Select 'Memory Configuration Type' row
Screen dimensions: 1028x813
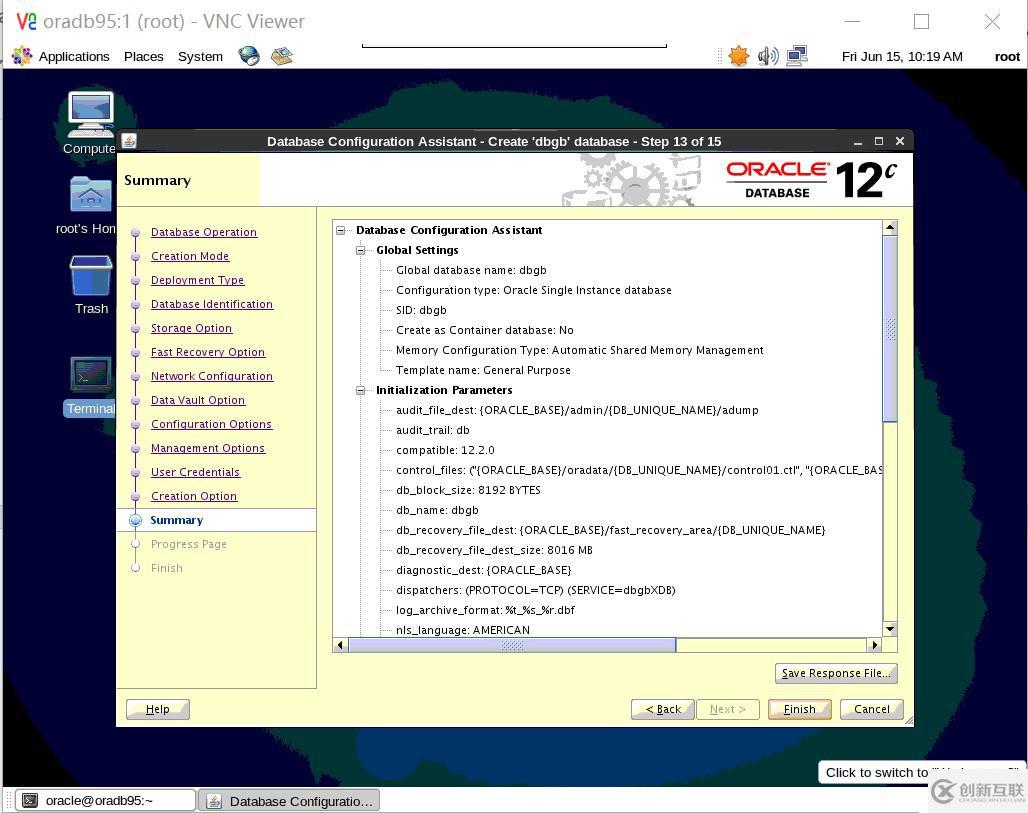coord(580,351)
